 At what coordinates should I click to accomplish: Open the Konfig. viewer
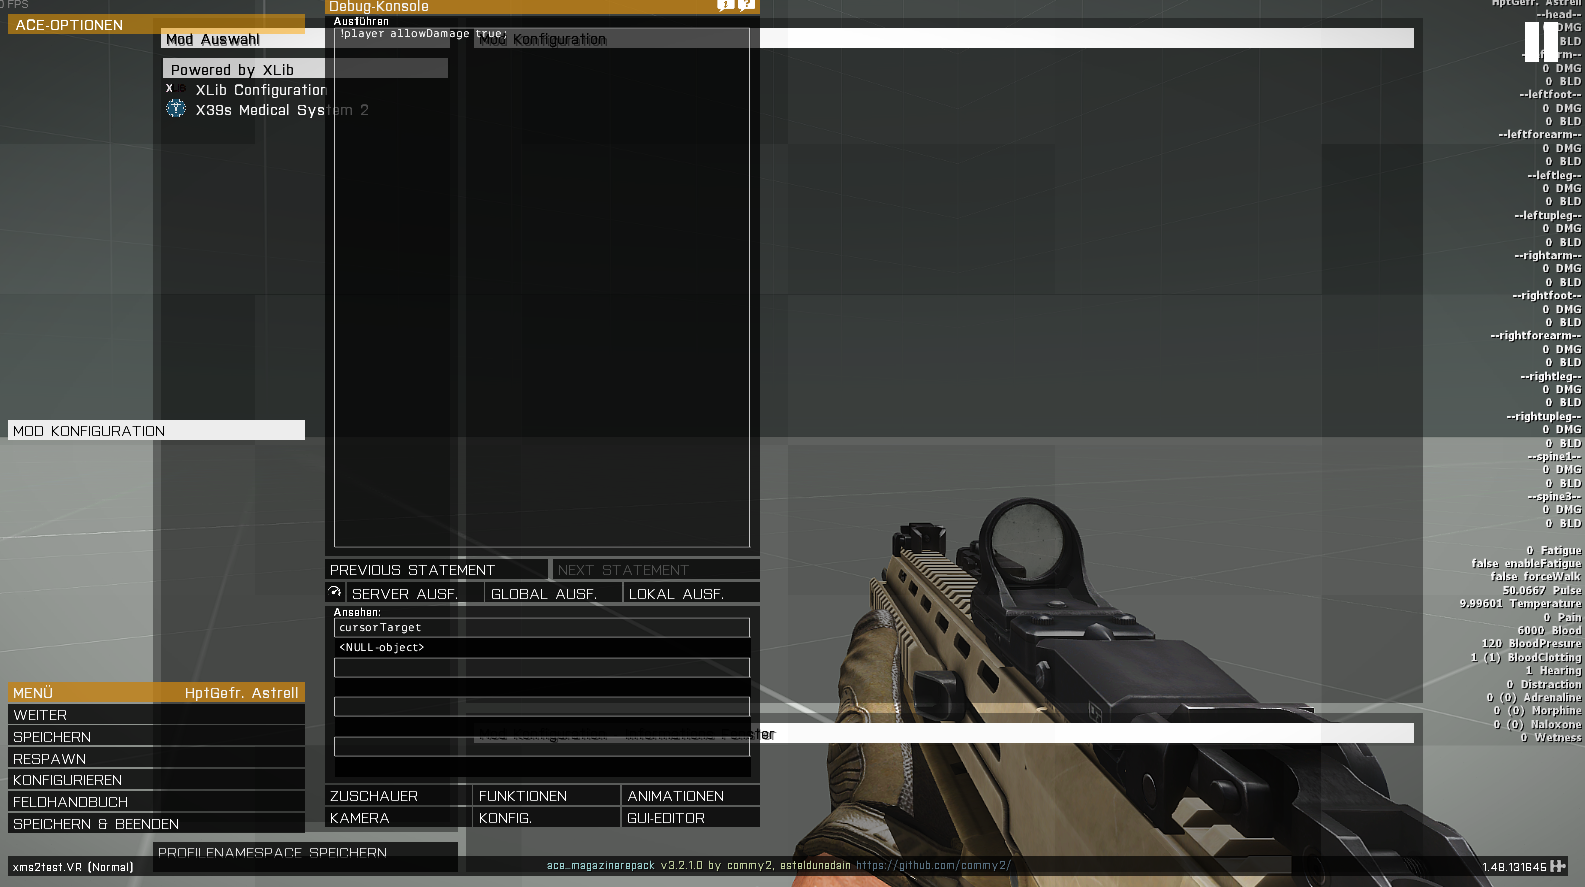(x=546, y=818)
